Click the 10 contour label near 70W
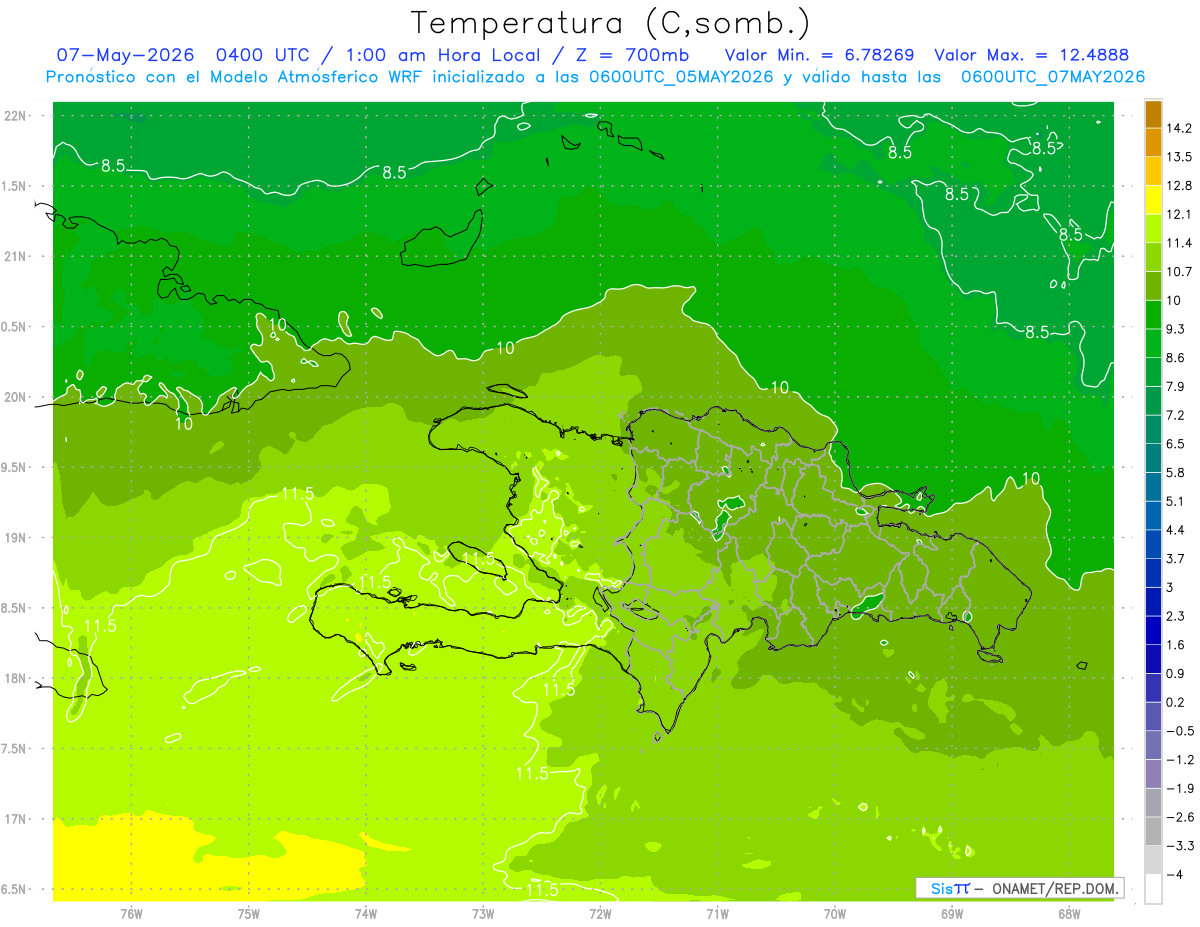The width and height of the screenshot is (1200, 927). click(x=778, y=387)
